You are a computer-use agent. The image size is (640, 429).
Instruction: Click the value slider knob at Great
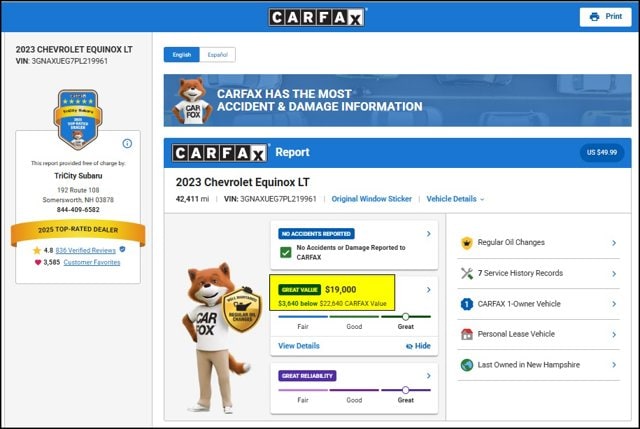pyautogui.click(x=405, y=316)
